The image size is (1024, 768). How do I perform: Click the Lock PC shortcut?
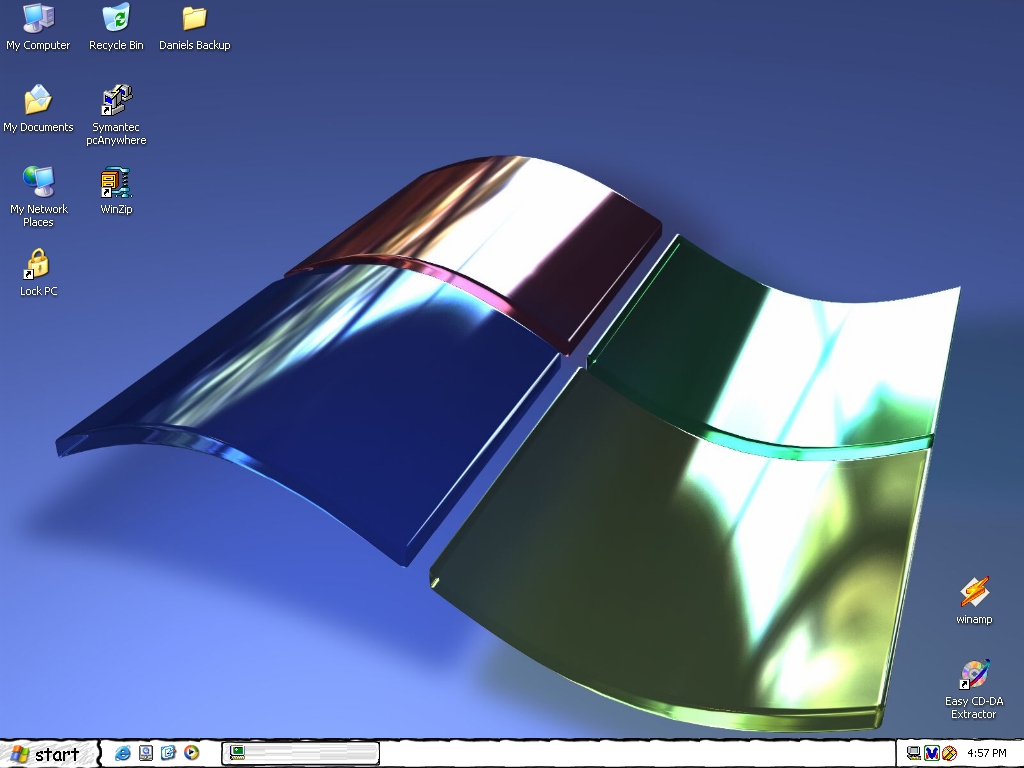coord(38,265)
